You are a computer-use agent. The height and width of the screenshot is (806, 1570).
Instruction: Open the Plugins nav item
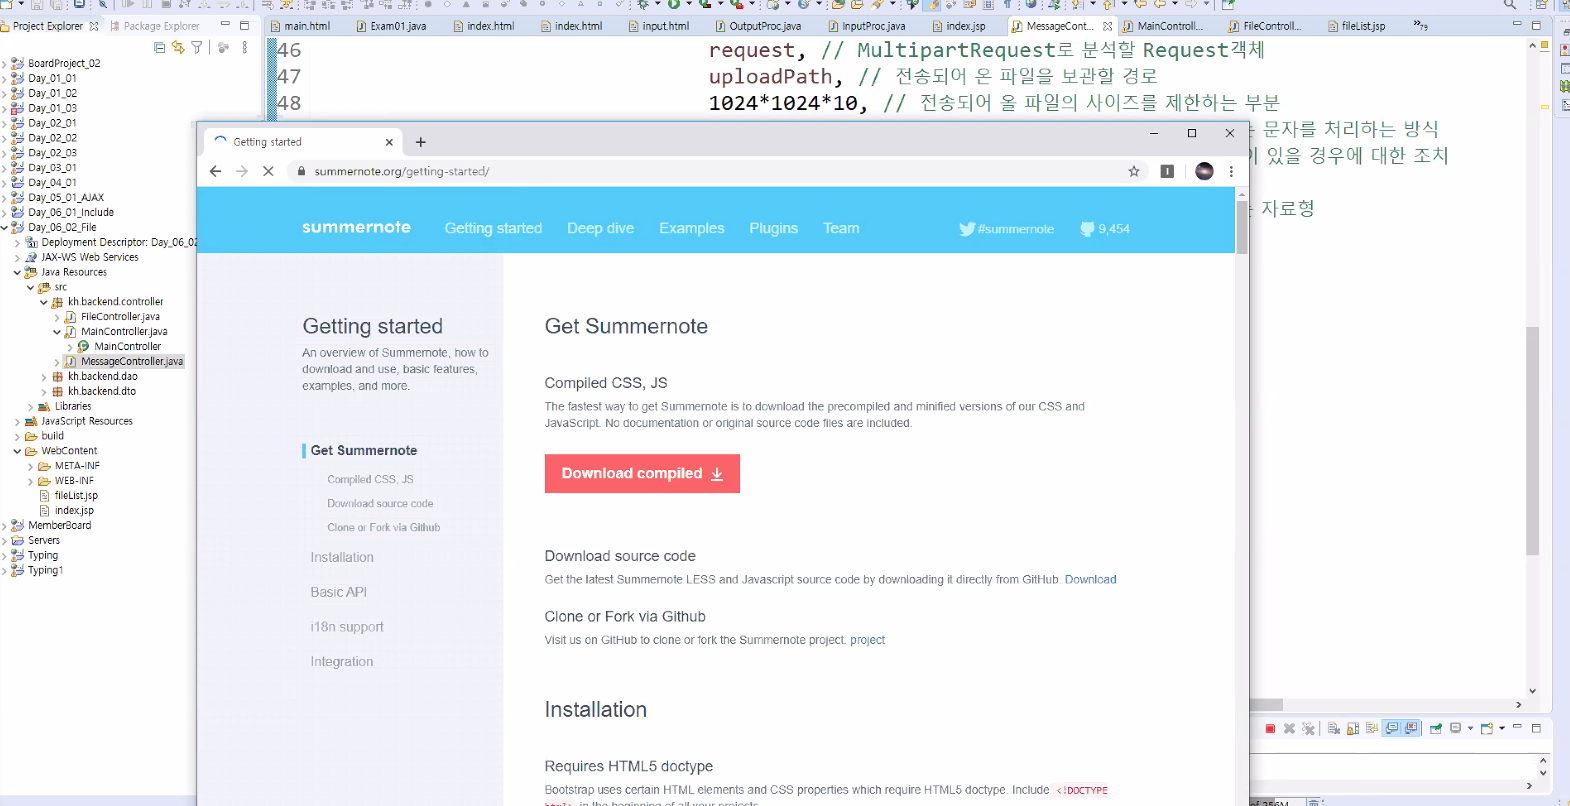[774, 228]
